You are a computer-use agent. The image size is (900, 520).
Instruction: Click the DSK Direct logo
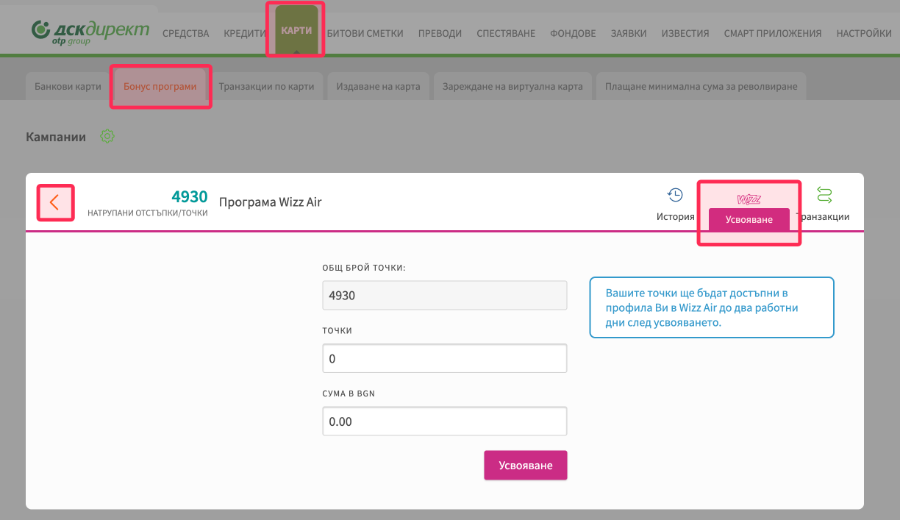tap(90, 32)
